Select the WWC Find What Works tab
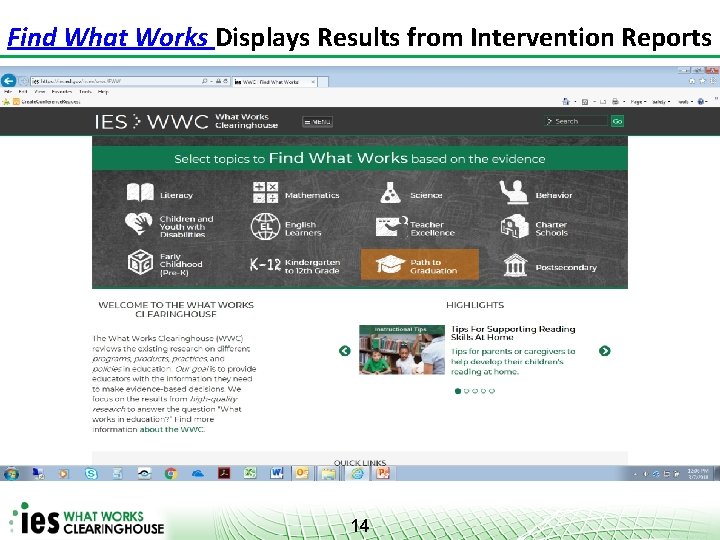Image resolution: width=720 pixels, height=540 pixels. 275,82
